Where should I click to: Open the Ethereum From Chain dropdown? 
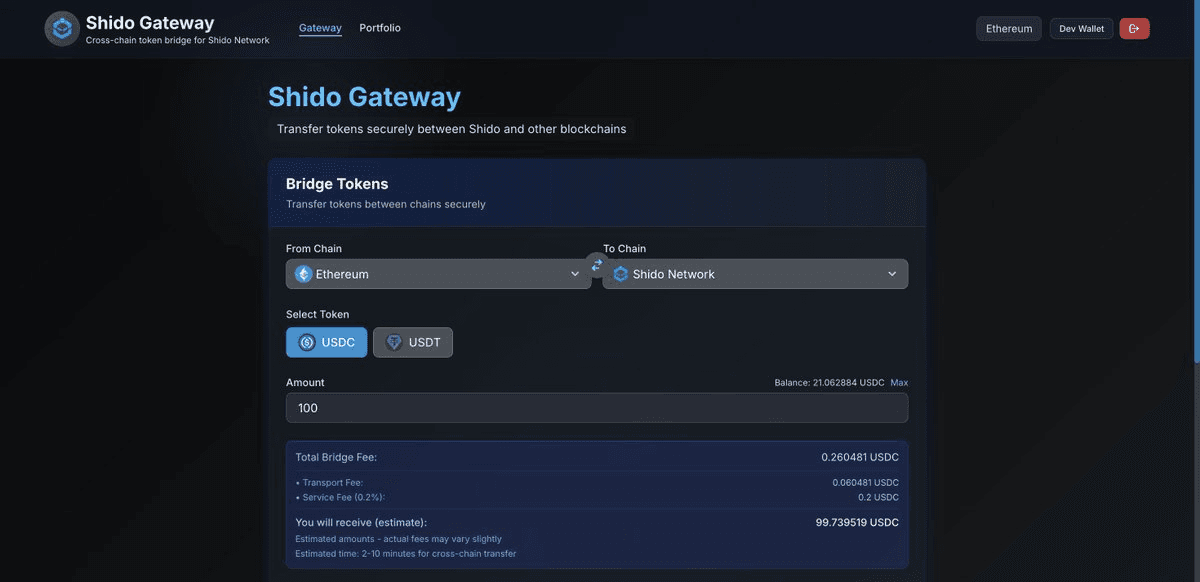click(x=439, y=274)
